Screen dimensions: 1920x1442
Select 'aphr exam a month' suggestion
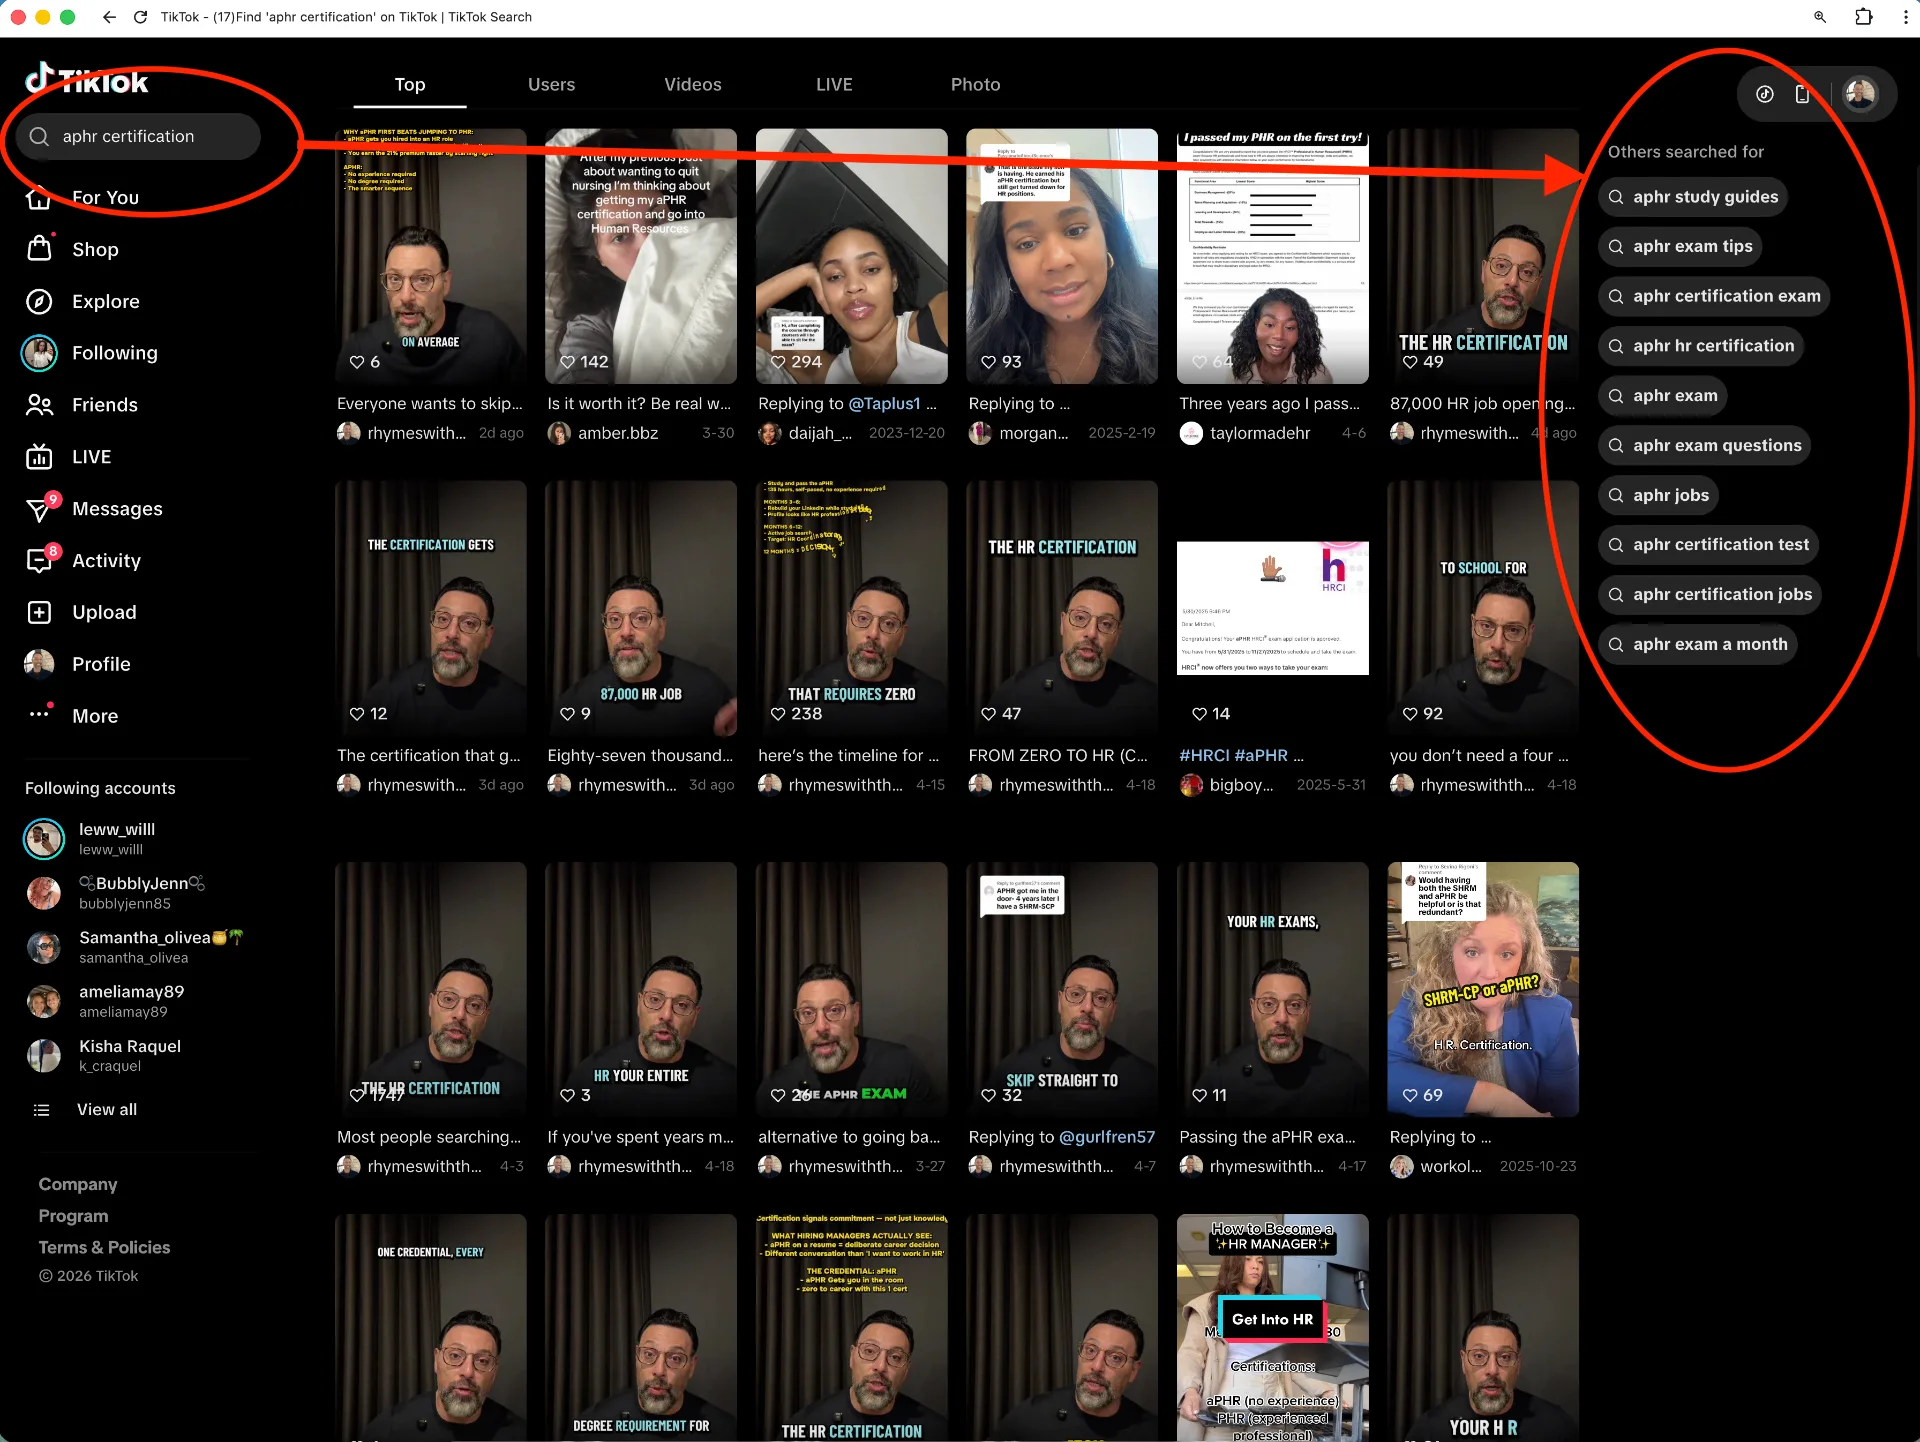[x=1698, y=644]
